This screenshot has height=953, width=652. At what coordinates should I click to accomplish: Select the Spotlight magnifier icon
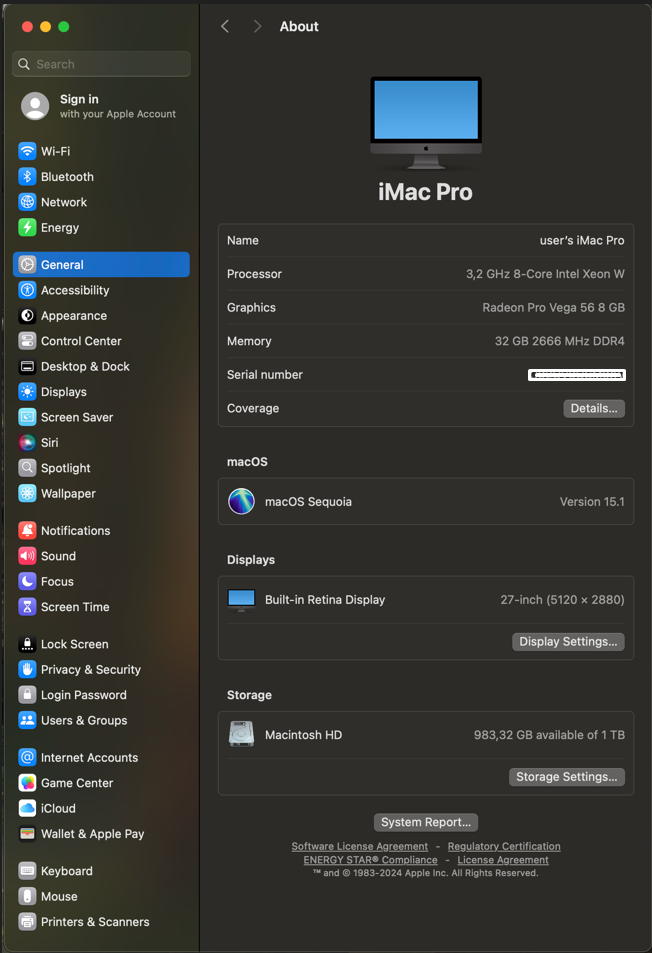[x=27, y=468]
